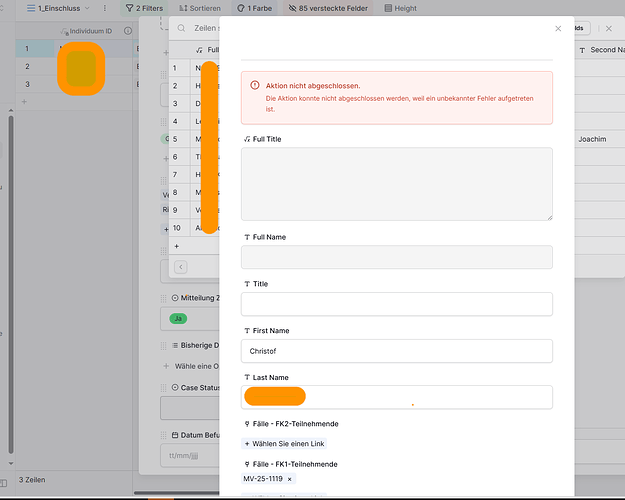Click the Full Title text area

[x=397, y=183]
